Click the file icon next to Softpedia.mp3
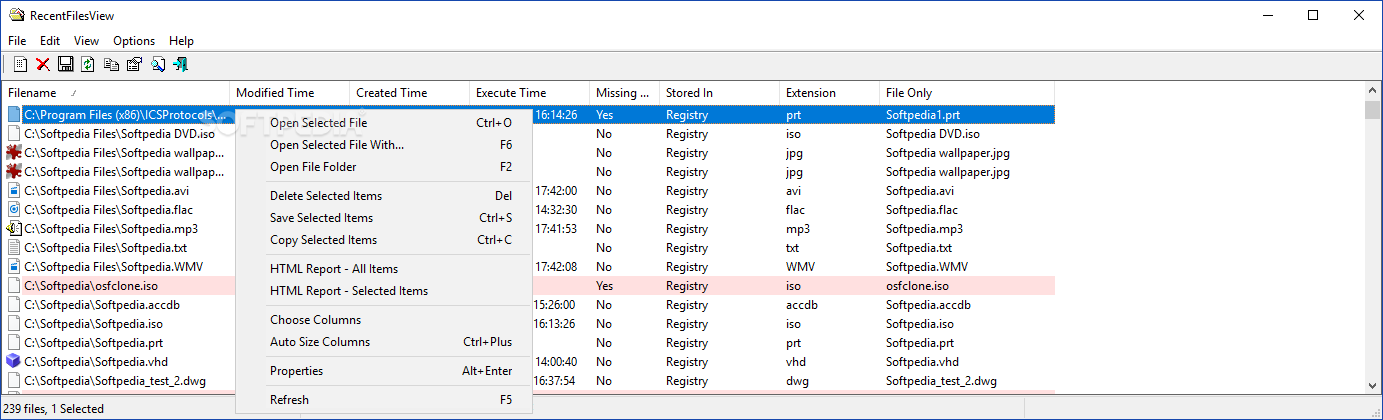 (x=14, y=229)
